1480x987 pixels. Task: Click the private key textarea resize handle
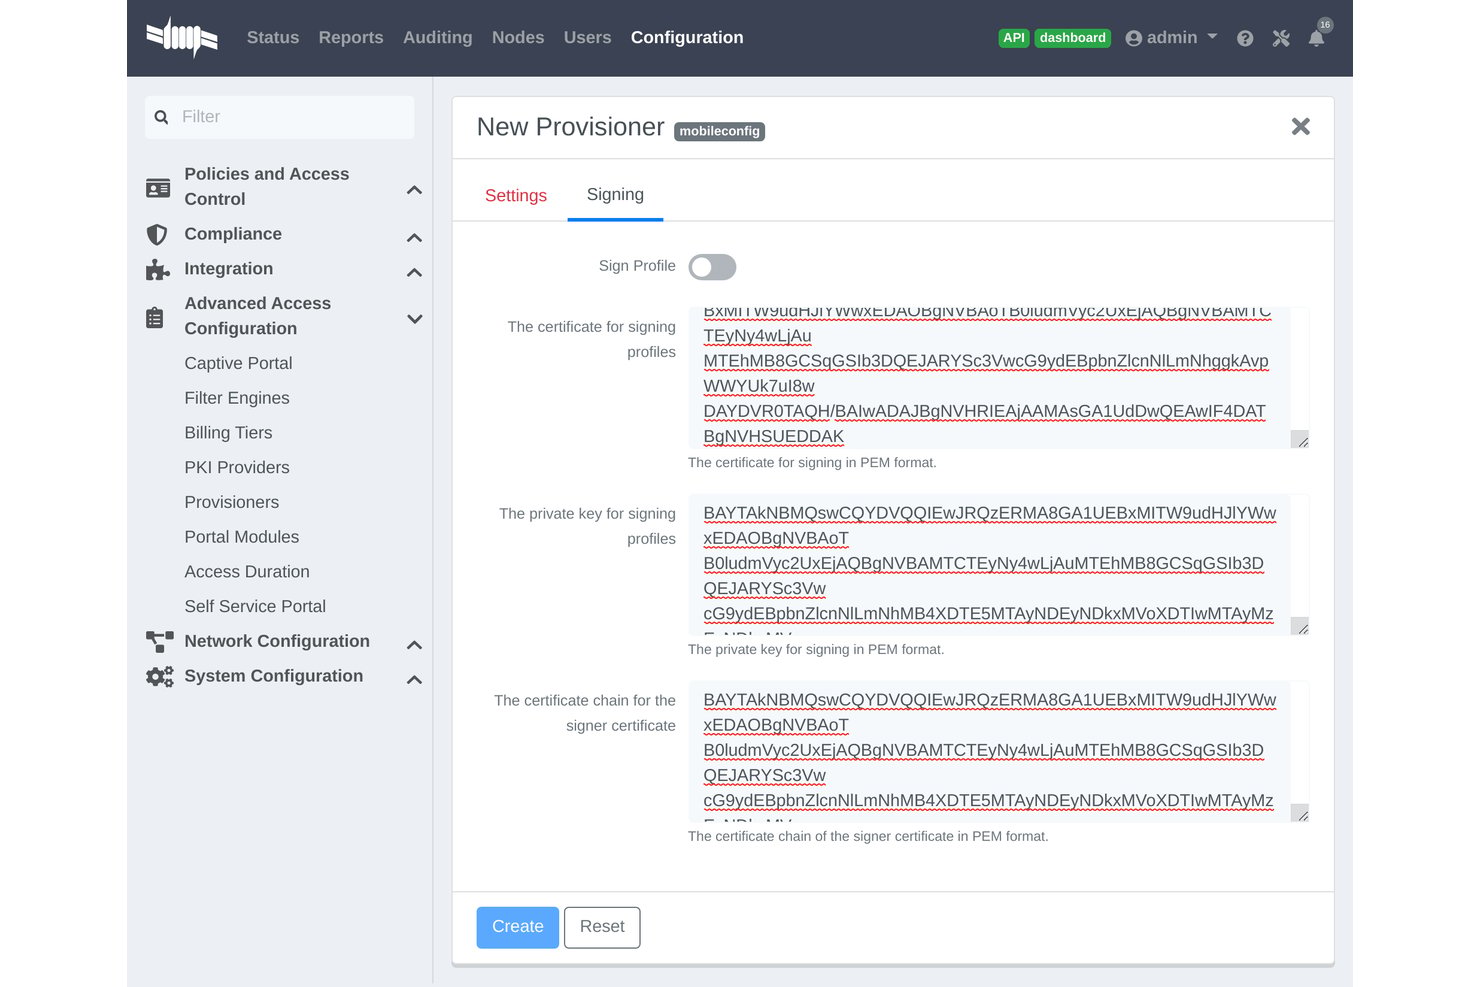coord(1300,626)
